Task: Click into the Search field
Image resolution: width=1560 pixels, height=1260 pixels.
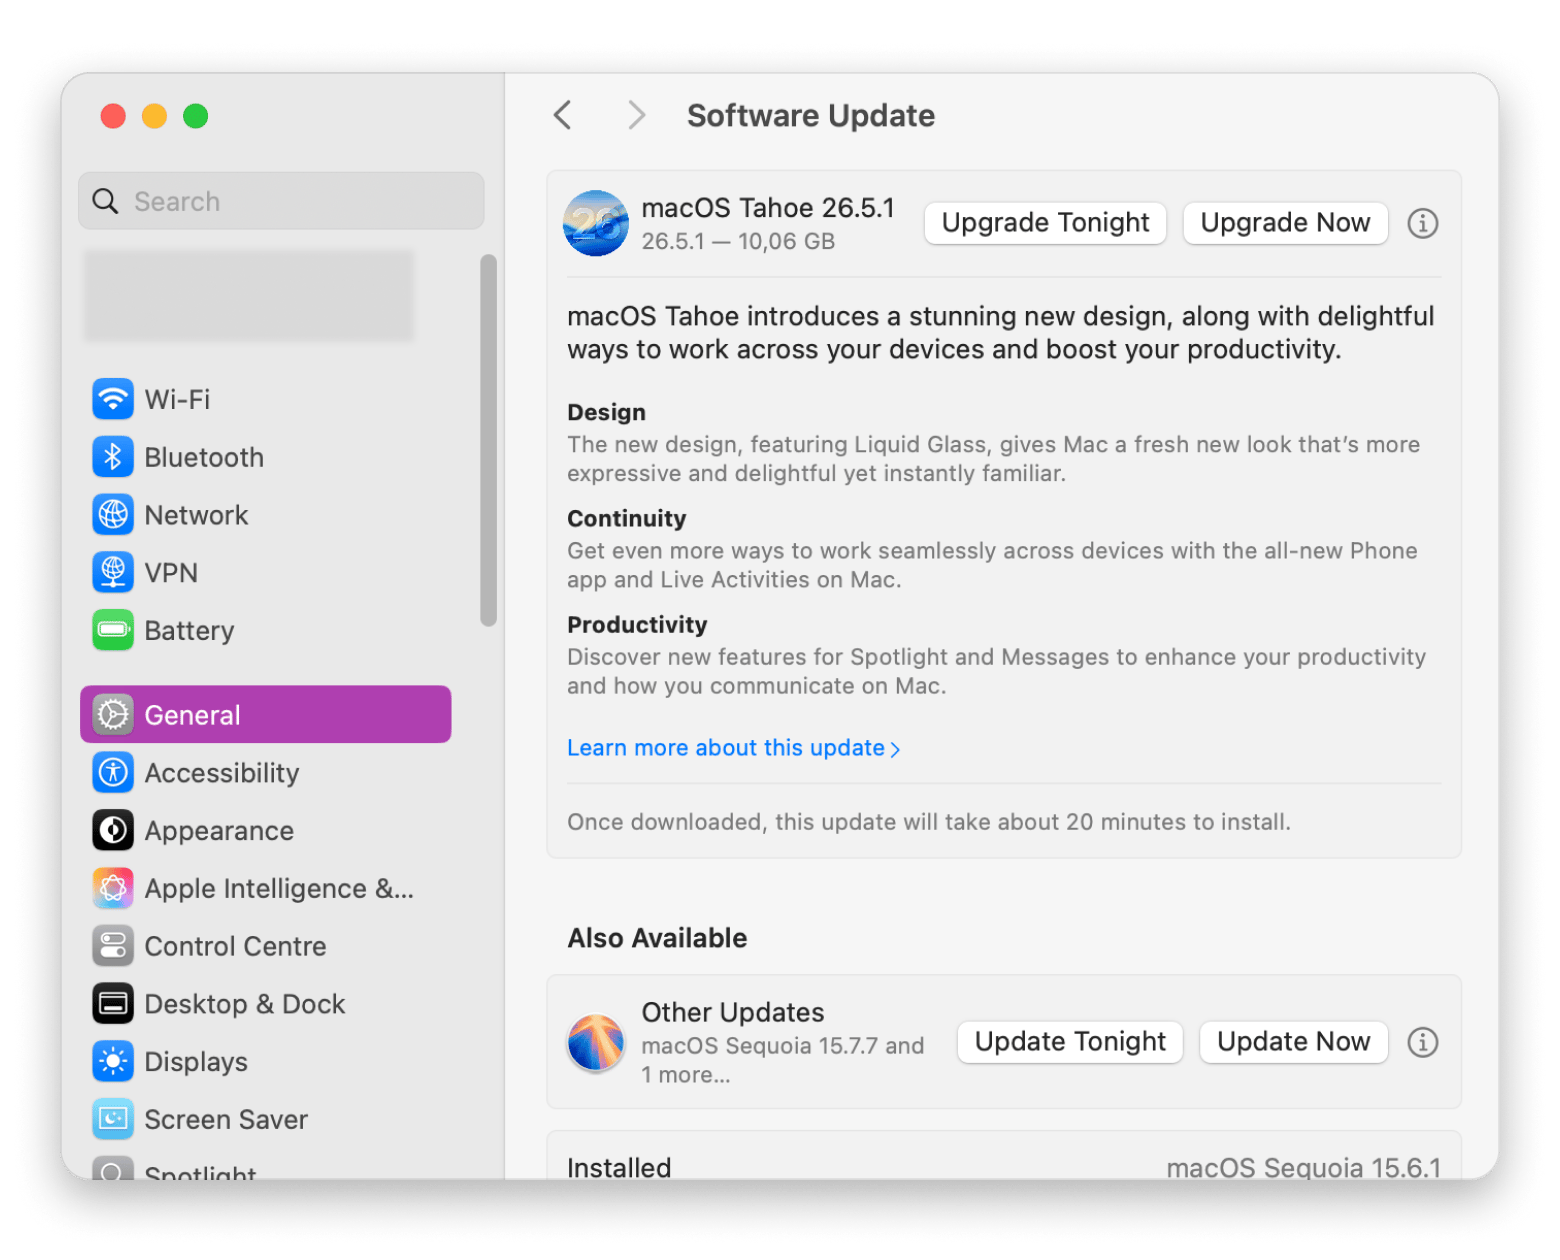Action: pyautogui.click(x=281, y=201)
